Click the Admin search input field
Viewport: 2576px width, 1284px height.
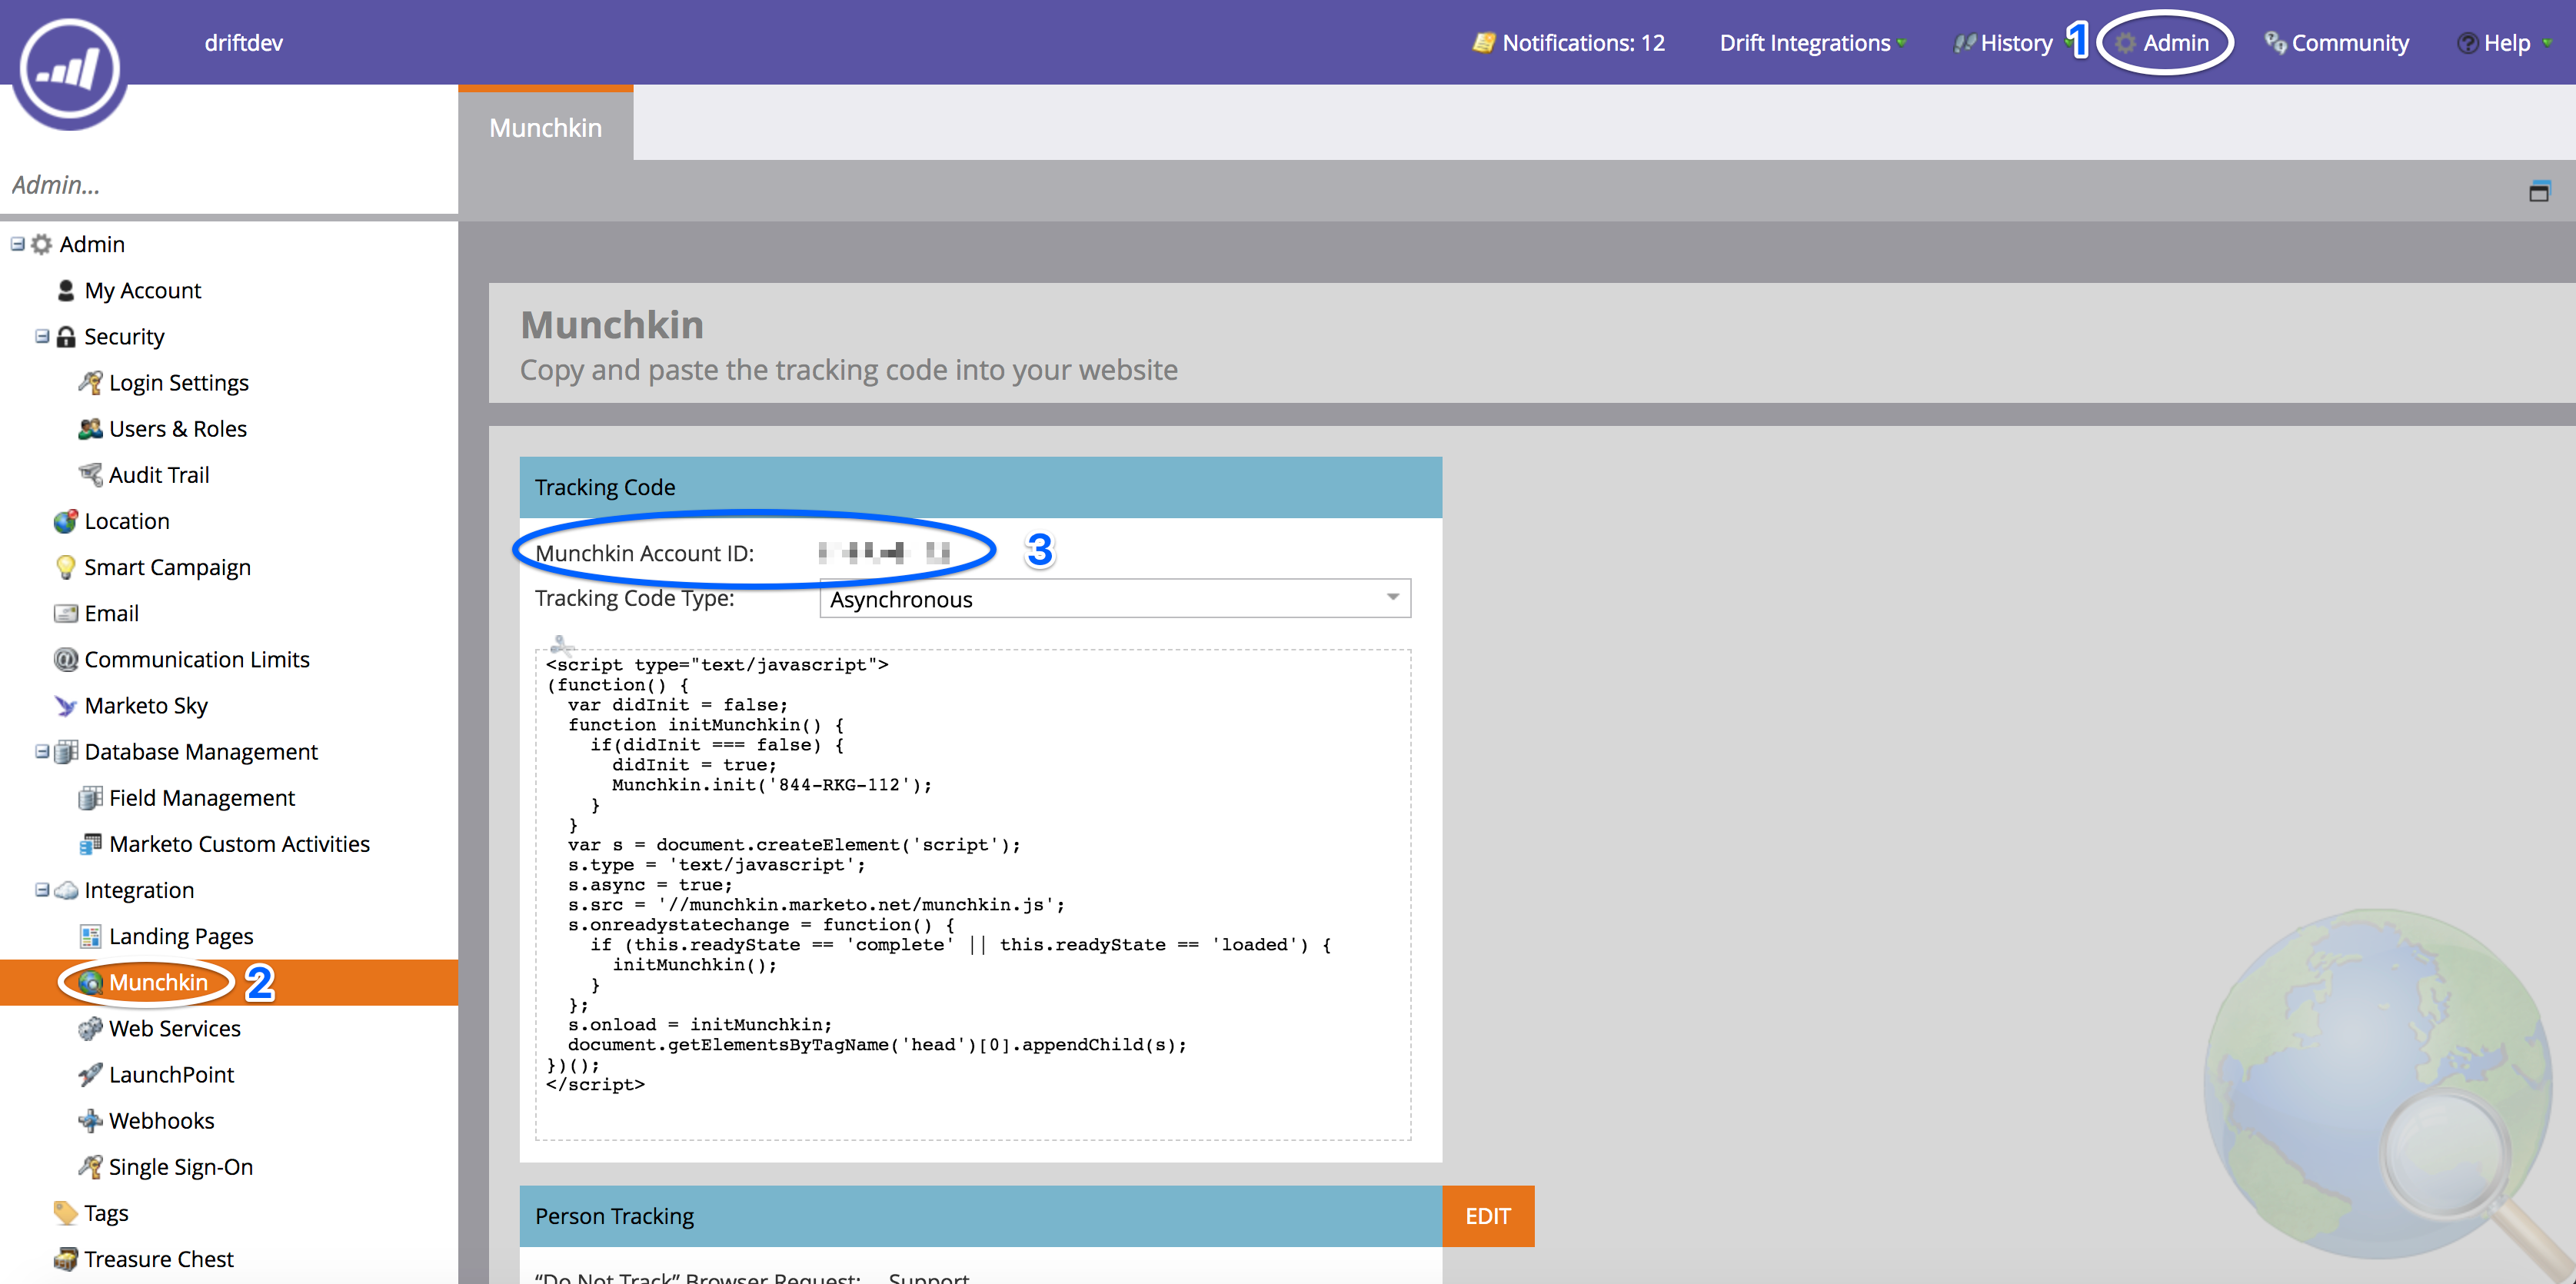pos(229,185)
